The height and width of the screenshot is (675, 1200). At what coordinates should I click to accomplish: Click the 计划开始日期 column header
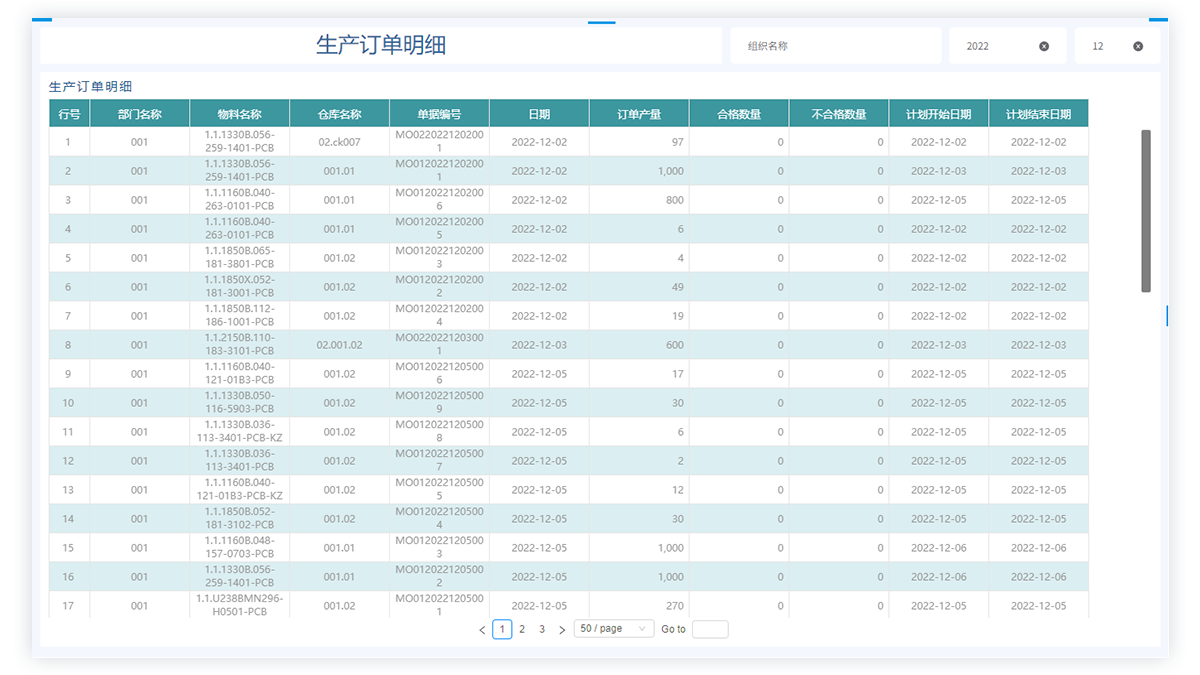click(x=938, y=114)
